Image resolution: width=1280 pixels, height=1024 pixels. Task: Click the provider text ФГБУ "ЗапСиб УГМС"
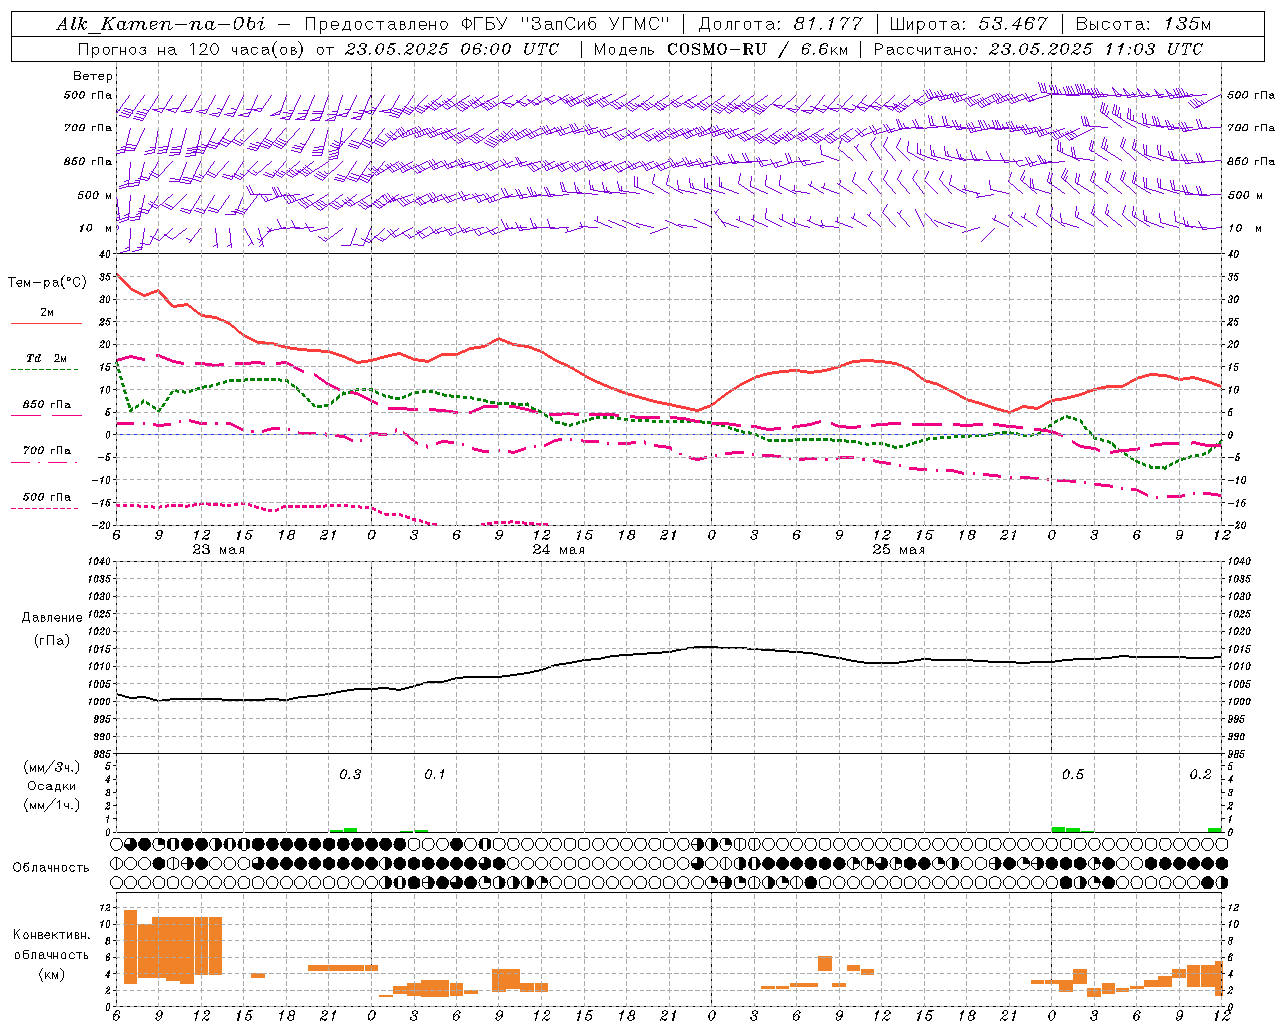pyautogui.click(x=566, y=24)
